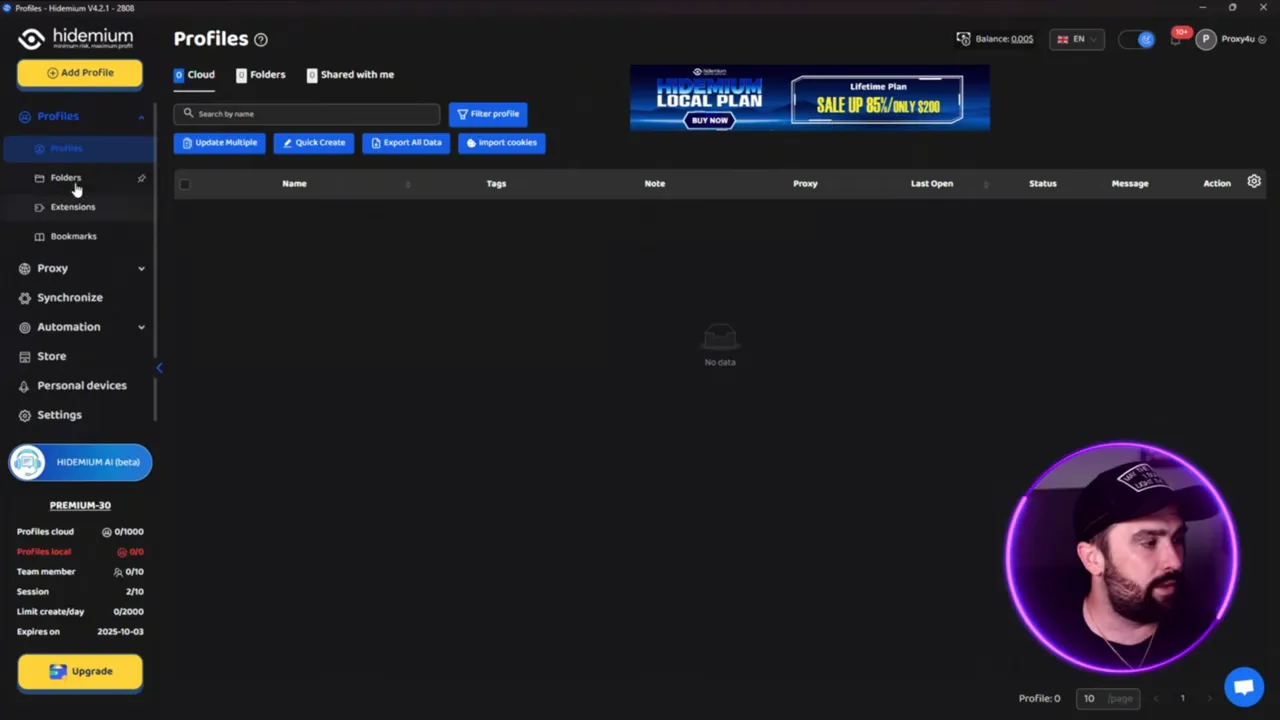This screenshot has height=720, width=1280.
Task: Open the table column settings gear
Action: click(1254, 182)
